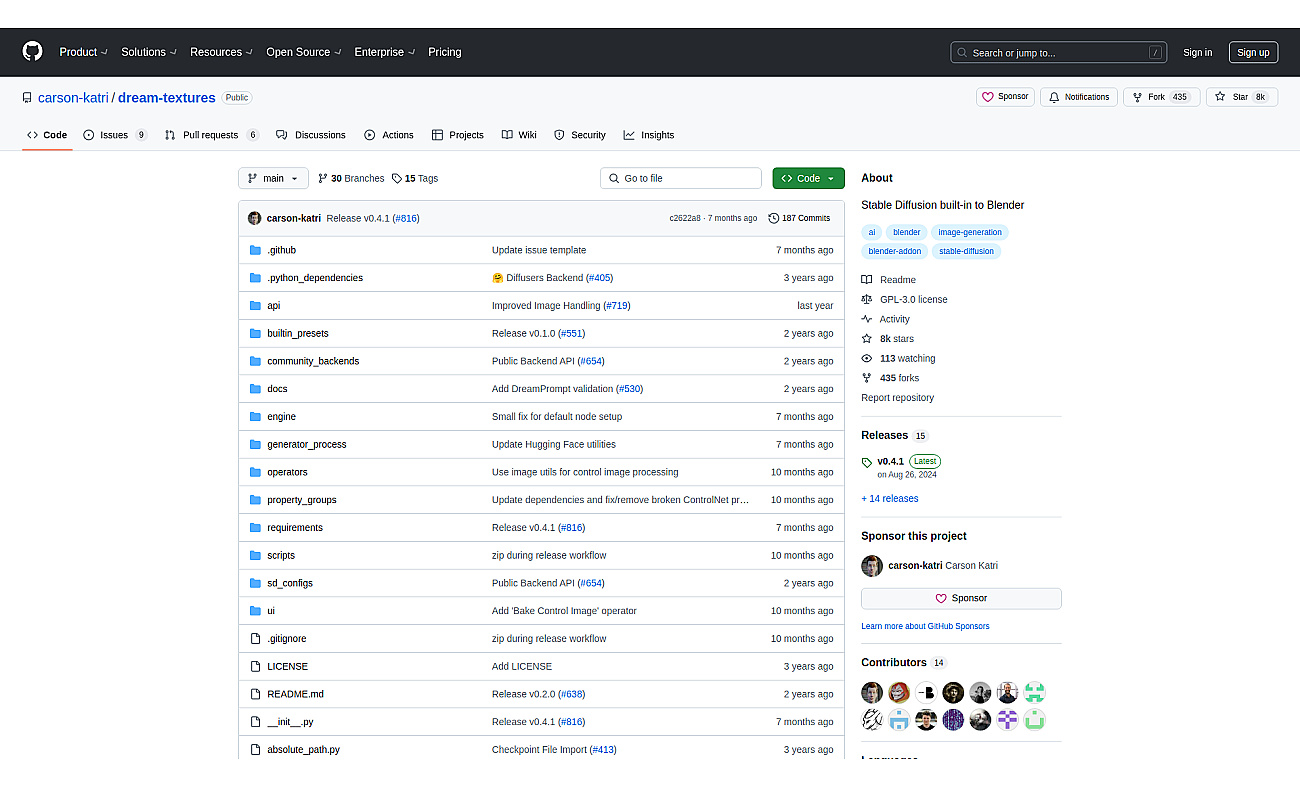Open the __init__.py file
This screenshot has height=788, width=1300.
[x=290, y=722]
